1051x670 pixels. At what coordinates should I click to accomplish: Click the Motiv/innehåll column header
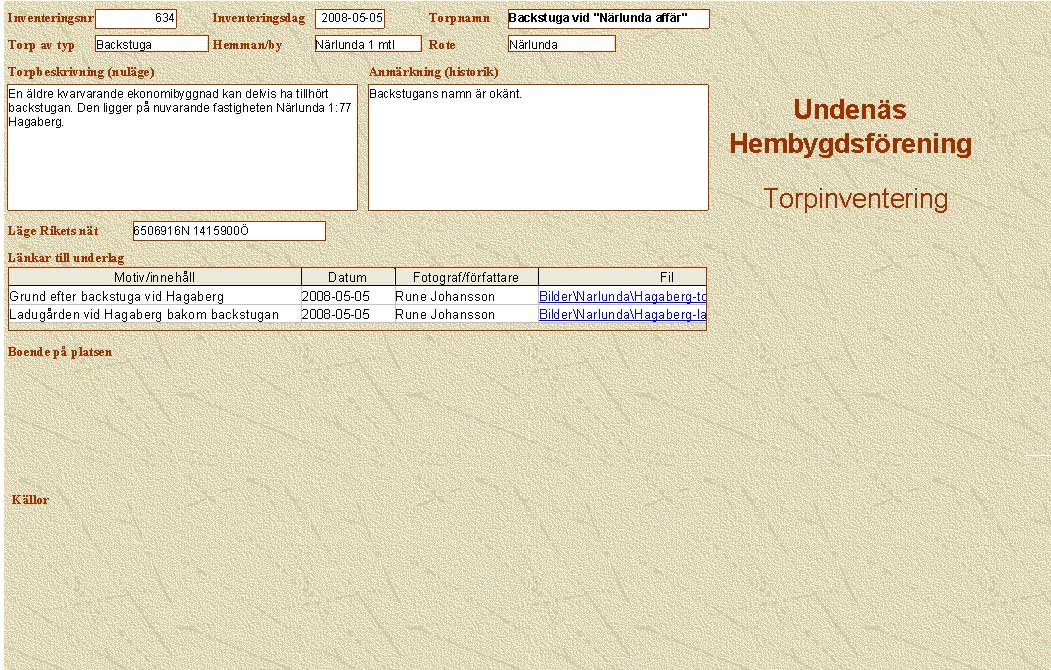[x=155, y=277]
